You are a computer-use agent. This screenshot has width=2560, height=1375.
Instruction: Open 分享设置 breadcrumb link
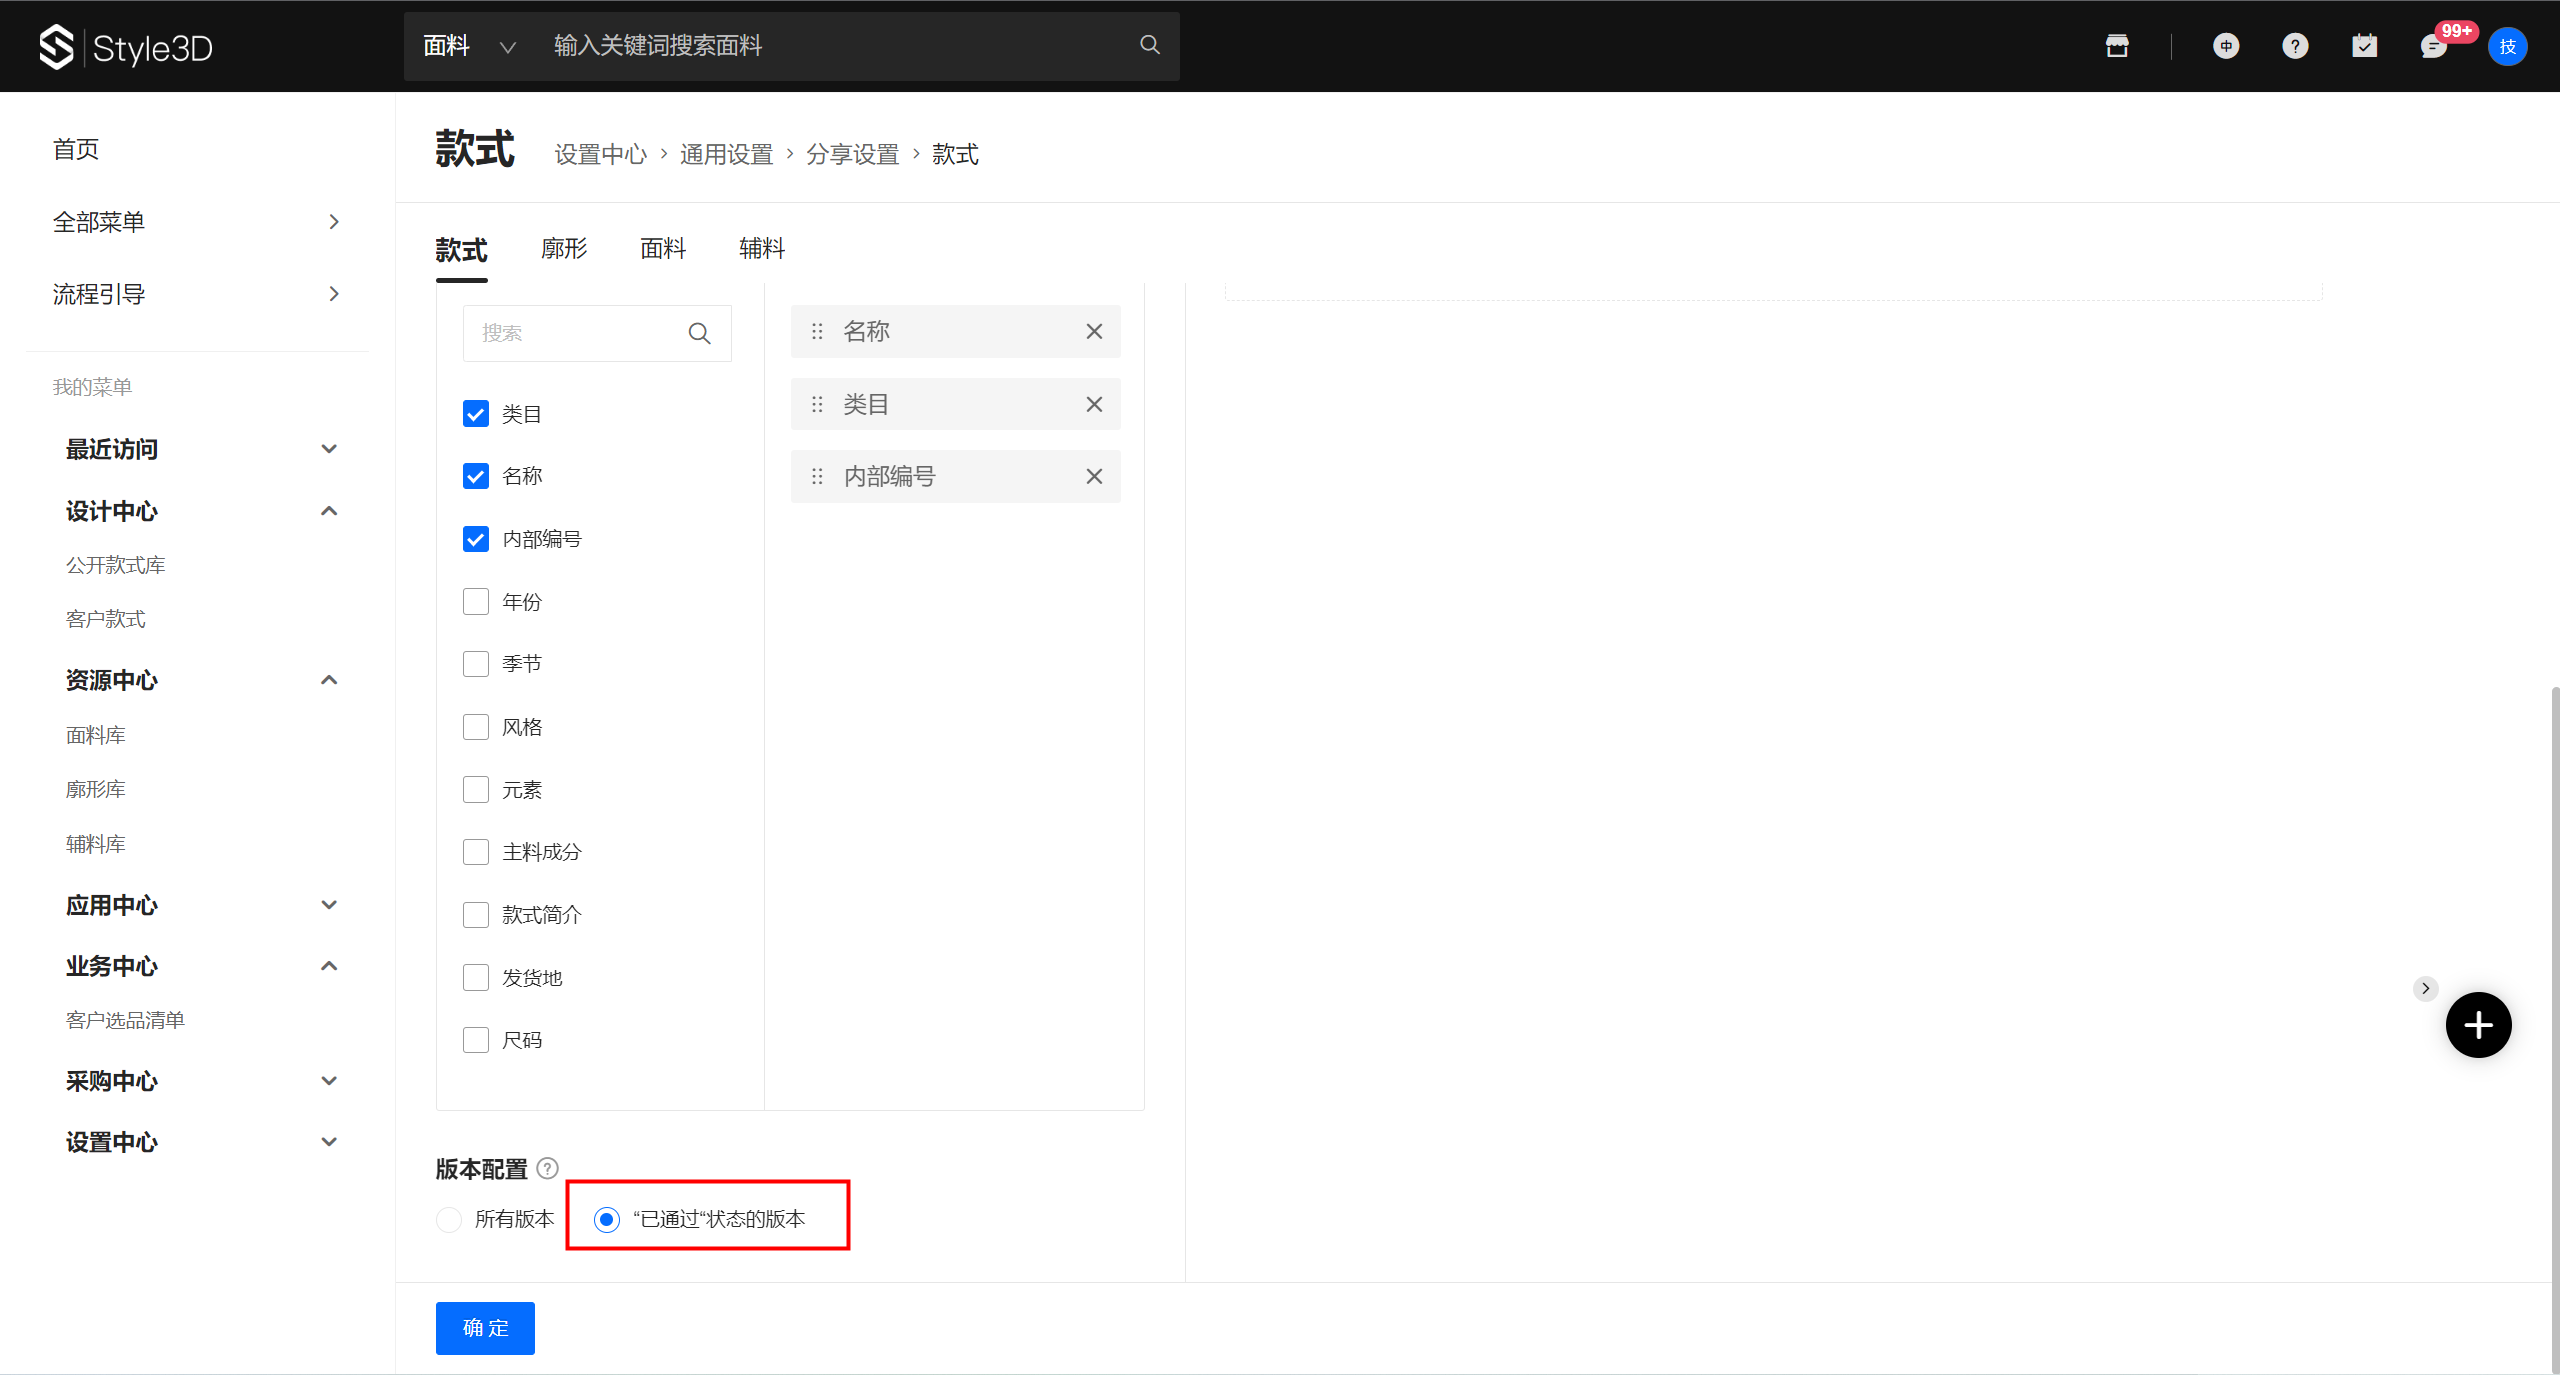pos(853,154)
